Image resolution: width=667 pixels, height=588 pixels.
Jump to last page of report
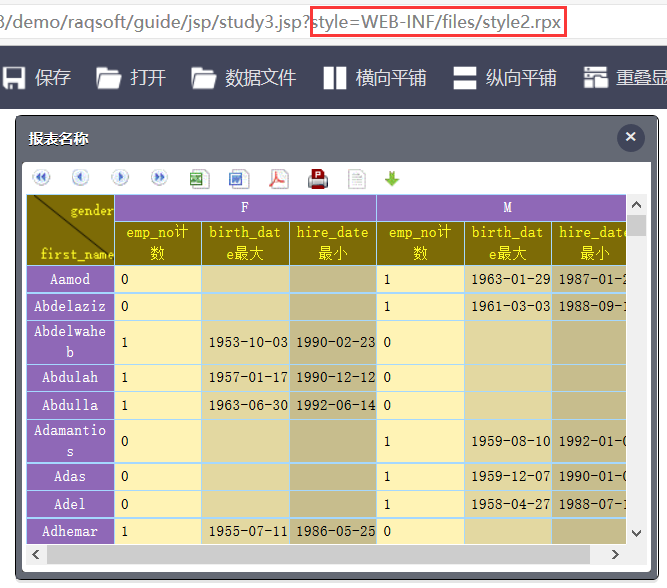[x=159, y=178]
